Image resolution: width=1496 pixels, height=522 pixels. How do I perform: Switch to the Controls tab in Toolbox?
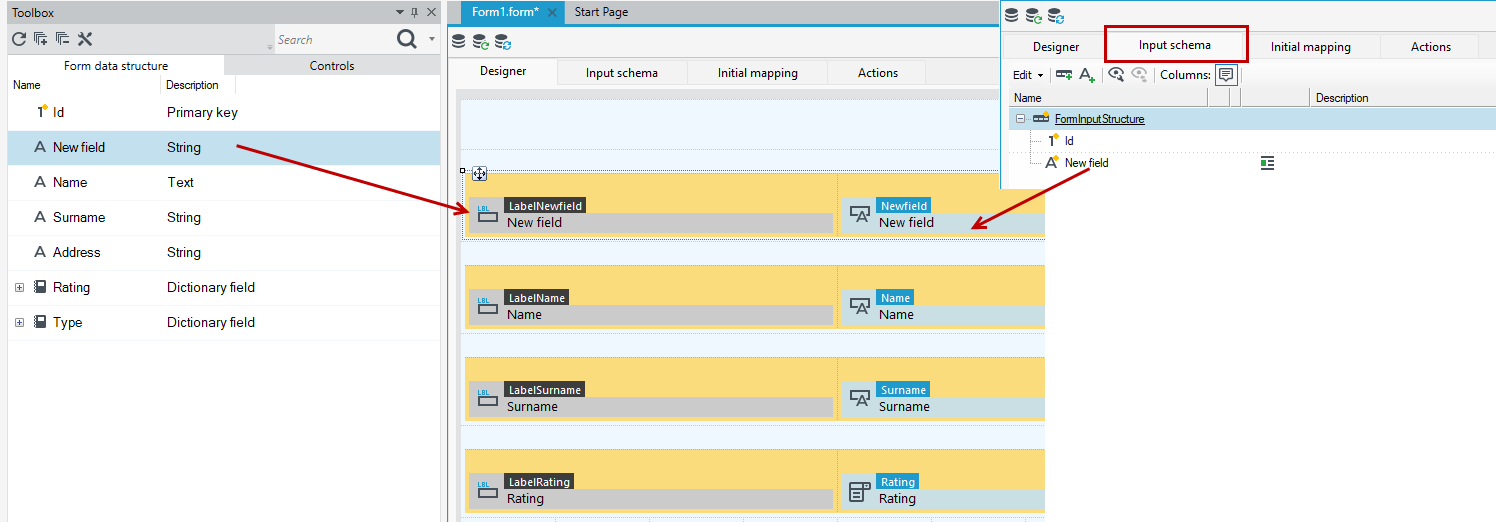[x=332, y=66]
